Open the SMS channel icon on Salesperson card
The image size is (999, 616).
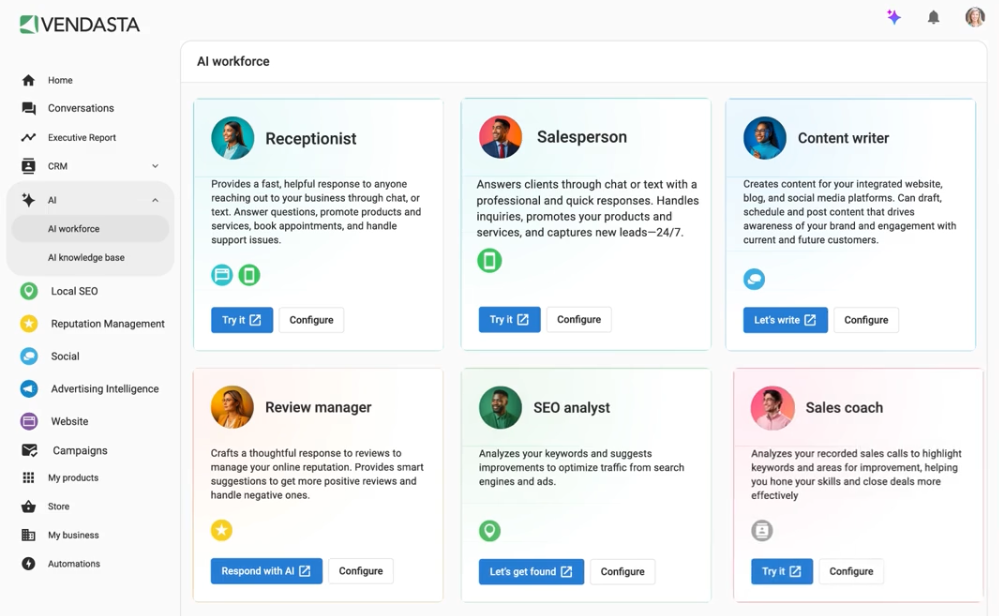(x=489, y=261)
